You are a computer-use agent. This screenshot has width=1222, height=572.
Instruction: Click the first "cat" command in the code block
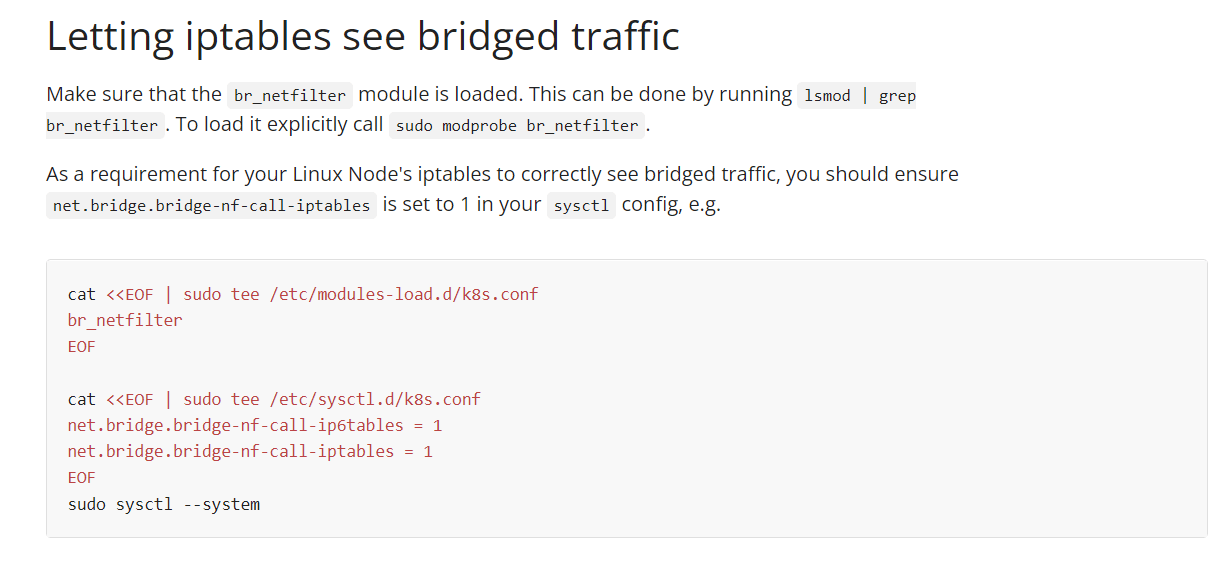pos(81,294)
